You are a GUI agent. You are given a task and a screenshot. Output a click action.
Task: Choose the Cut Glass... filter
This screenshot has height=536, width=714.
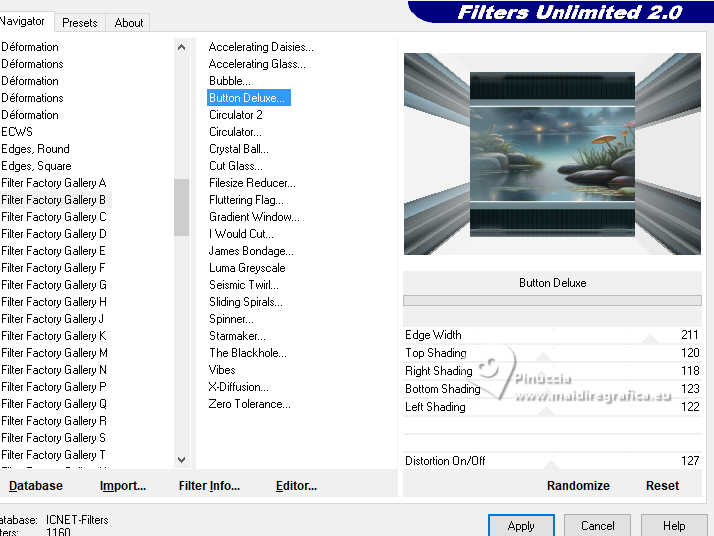click(x=235, y=166)
